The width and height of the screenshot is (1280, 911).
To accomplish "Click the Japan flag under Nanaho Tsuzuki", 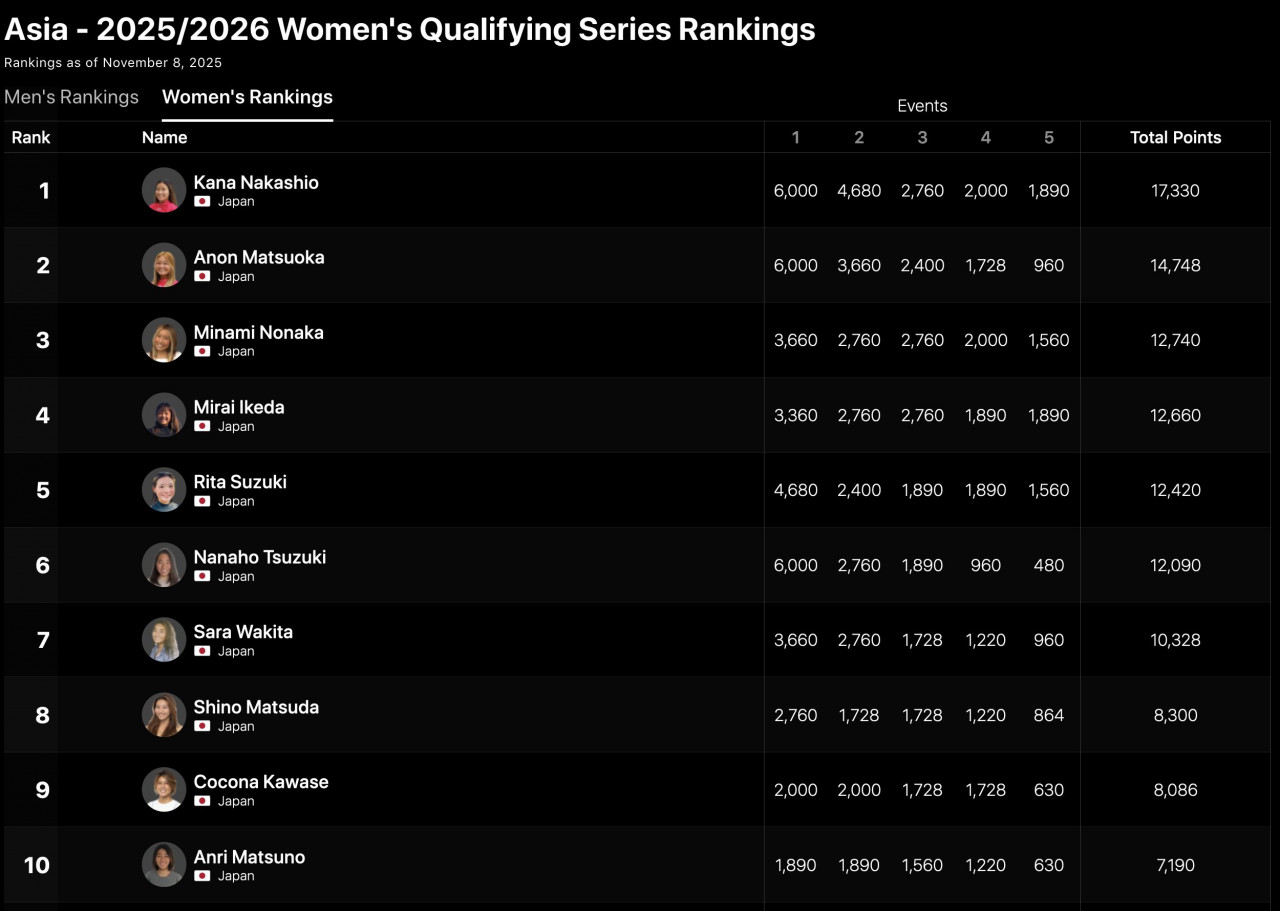I will tap(202, 576).
